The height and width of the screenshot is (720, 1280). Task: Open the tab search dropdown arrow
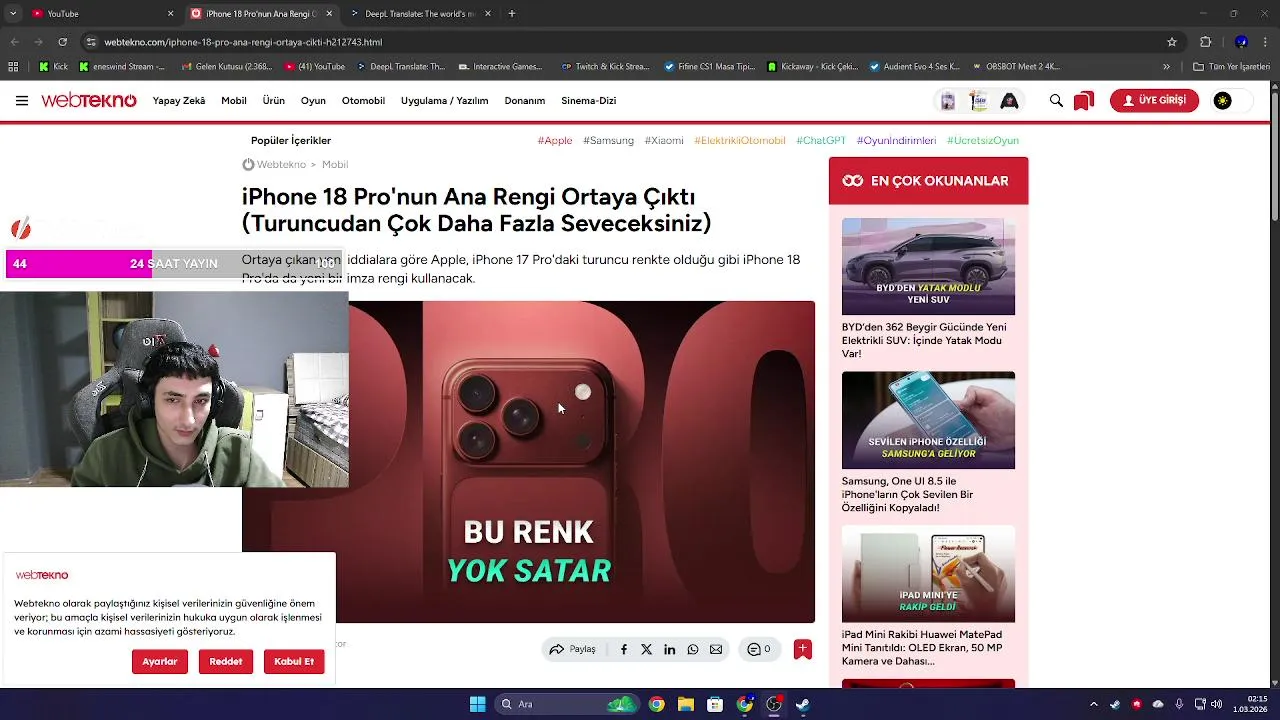click(13, 14)
